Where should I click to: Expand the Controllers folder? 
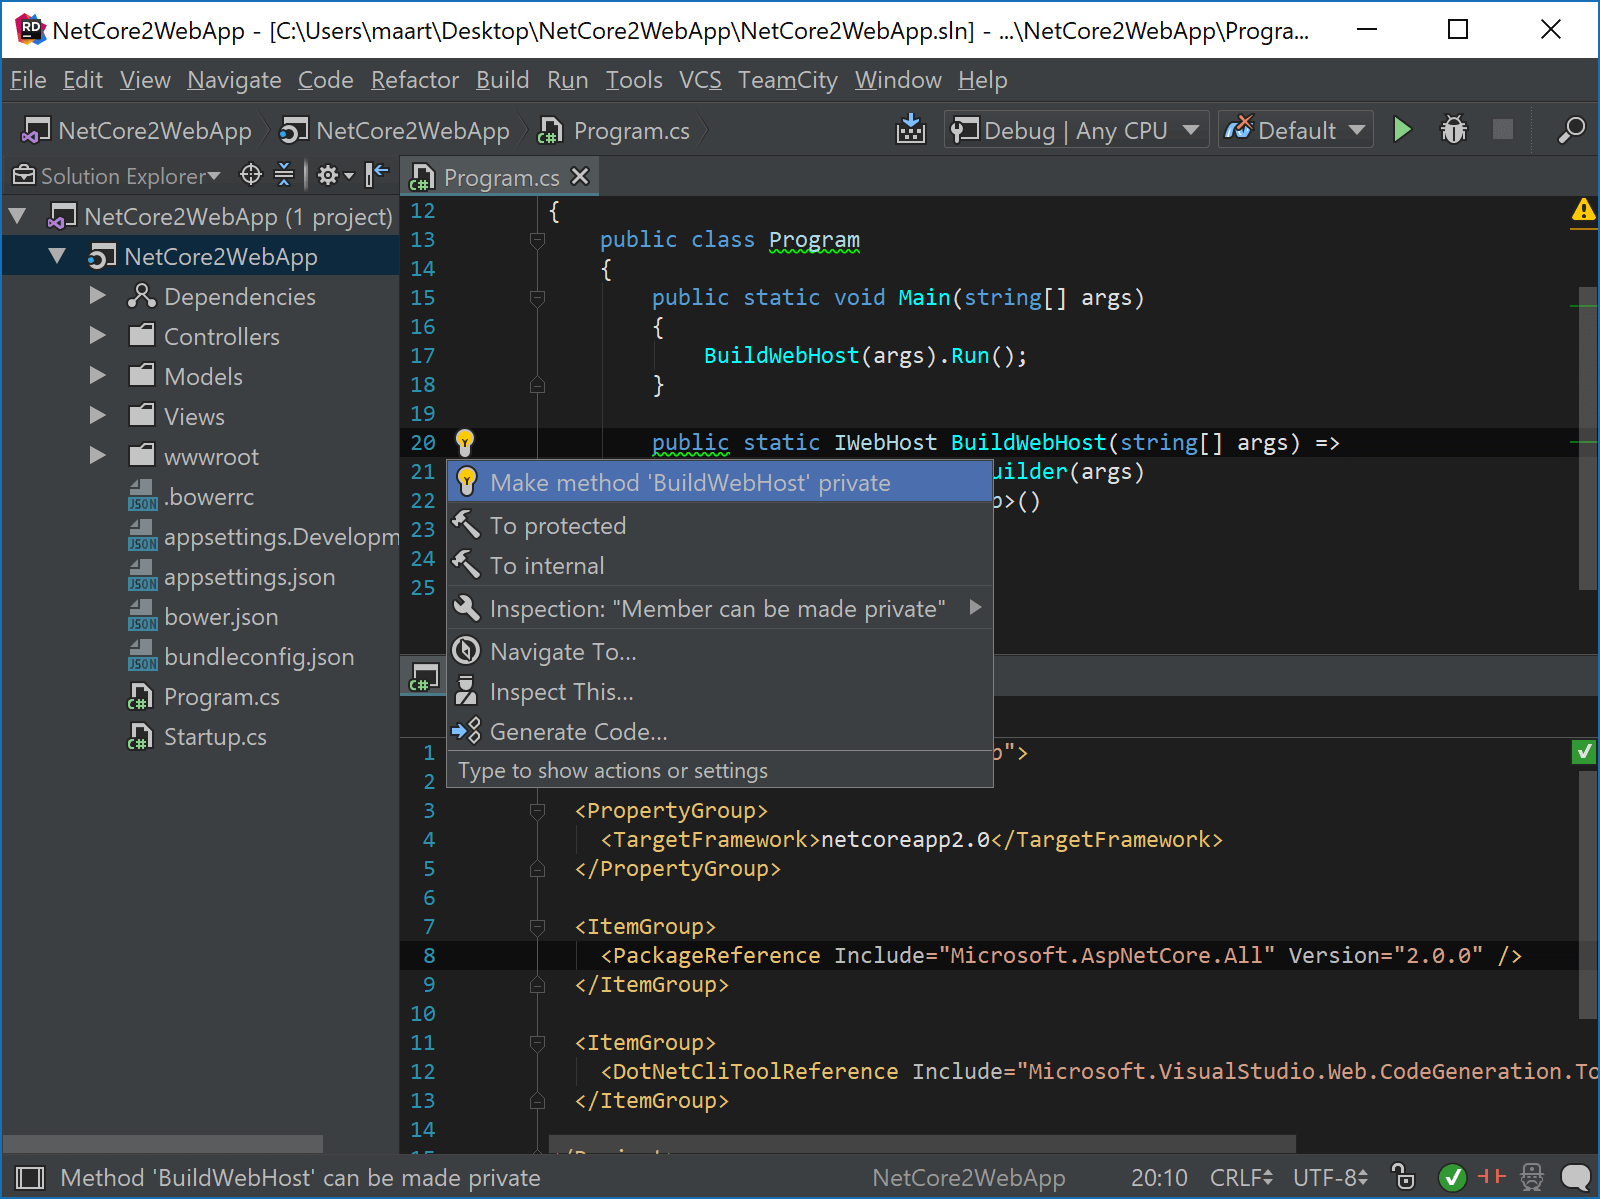[97, 336]
